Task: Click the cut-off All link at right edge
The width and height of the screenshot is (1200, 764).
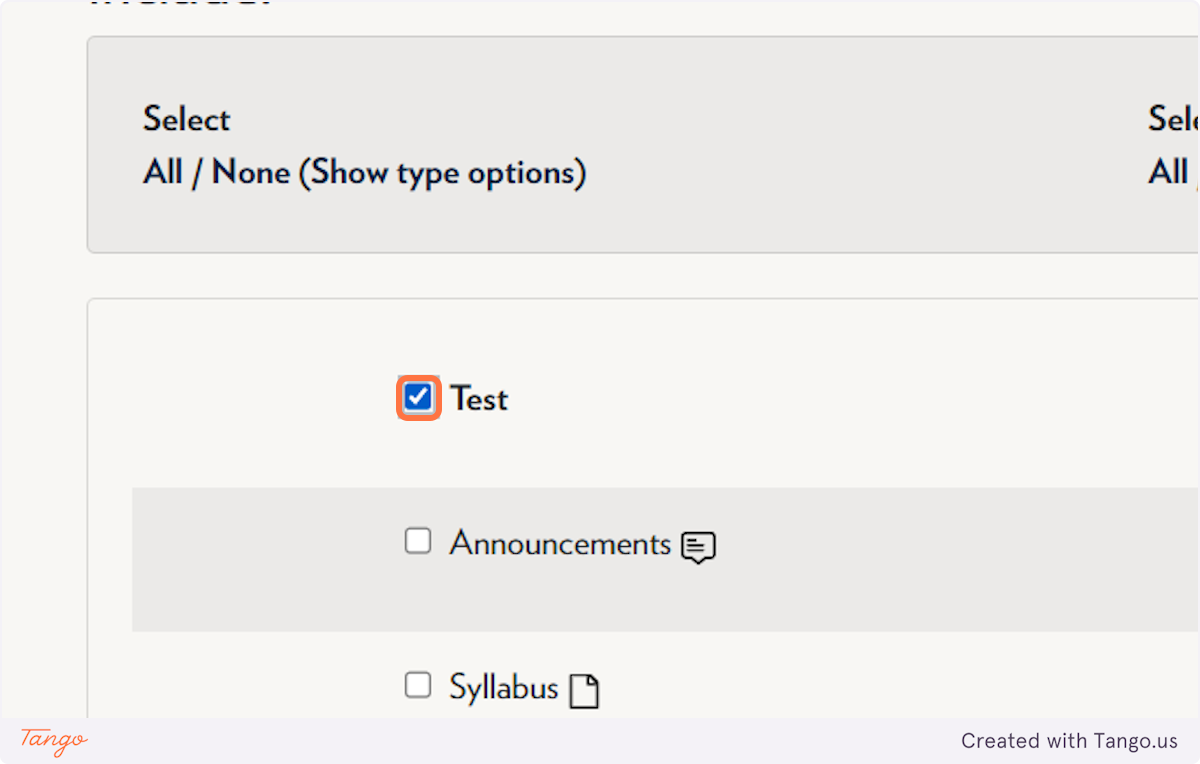Action: 1168,172
